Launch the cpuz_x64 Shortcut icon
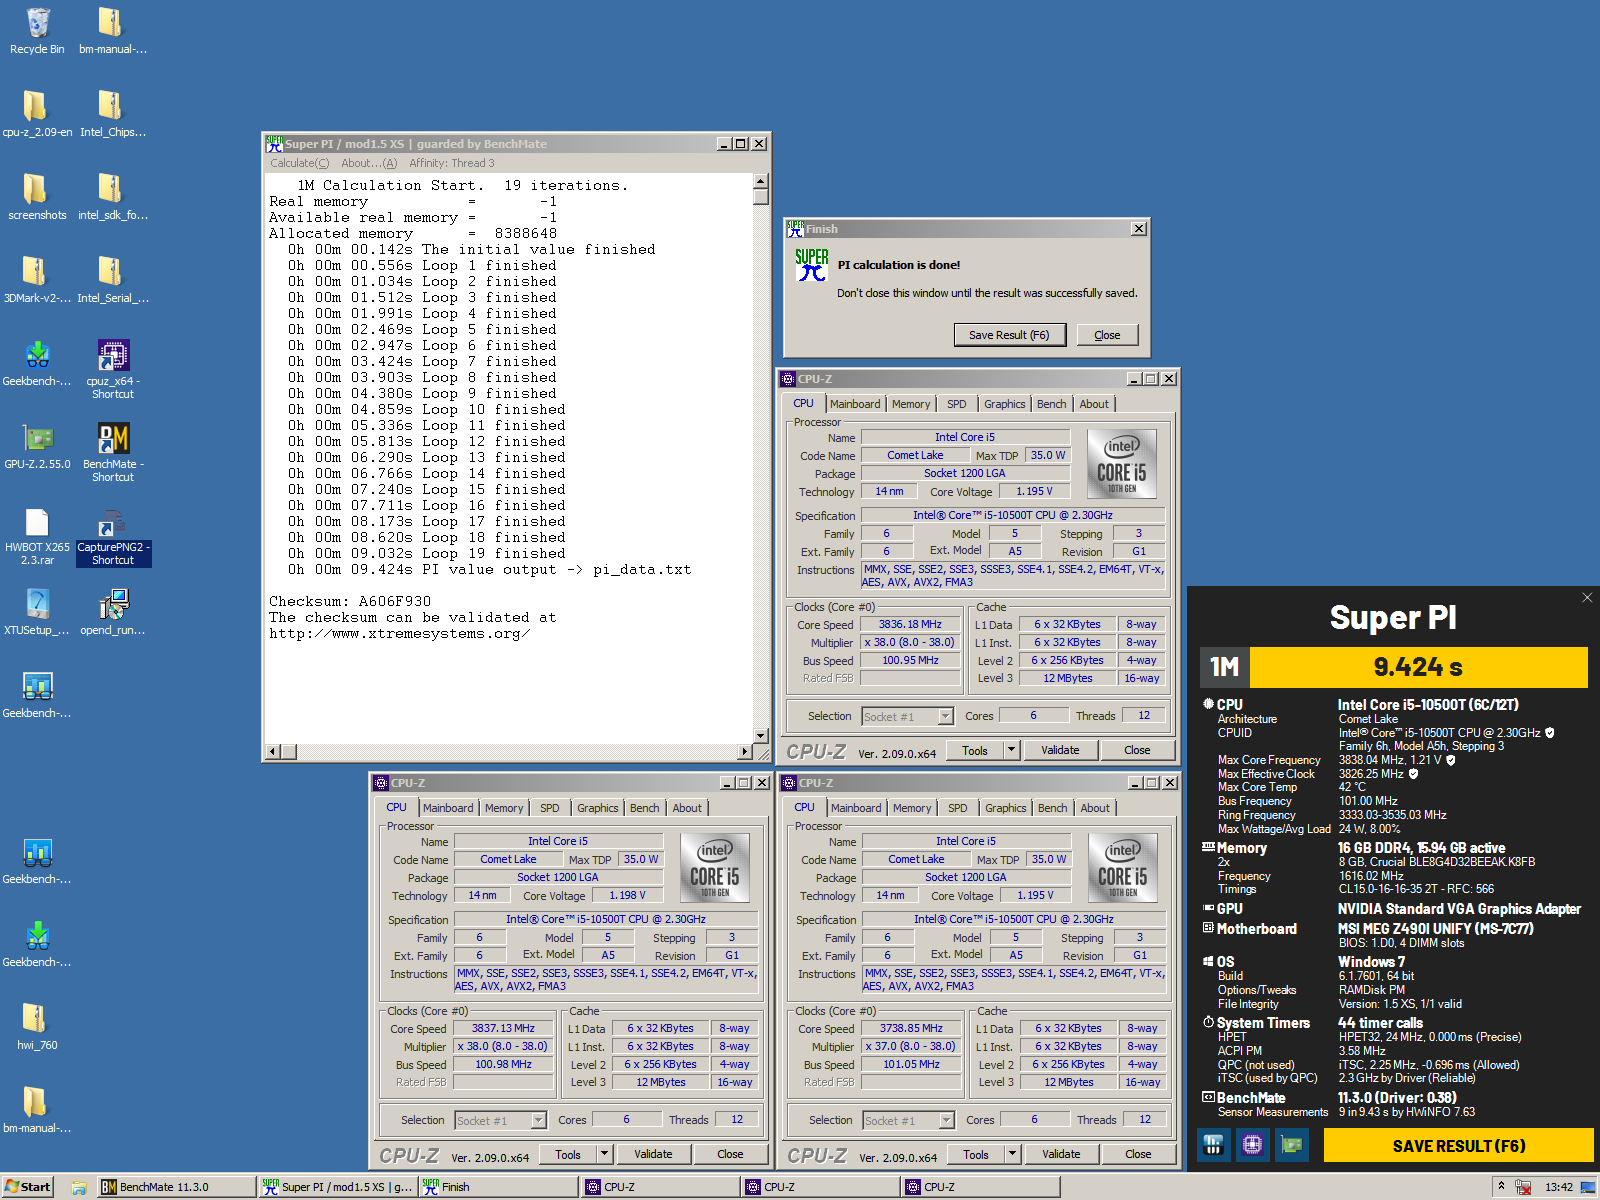 tap(113, 355)
